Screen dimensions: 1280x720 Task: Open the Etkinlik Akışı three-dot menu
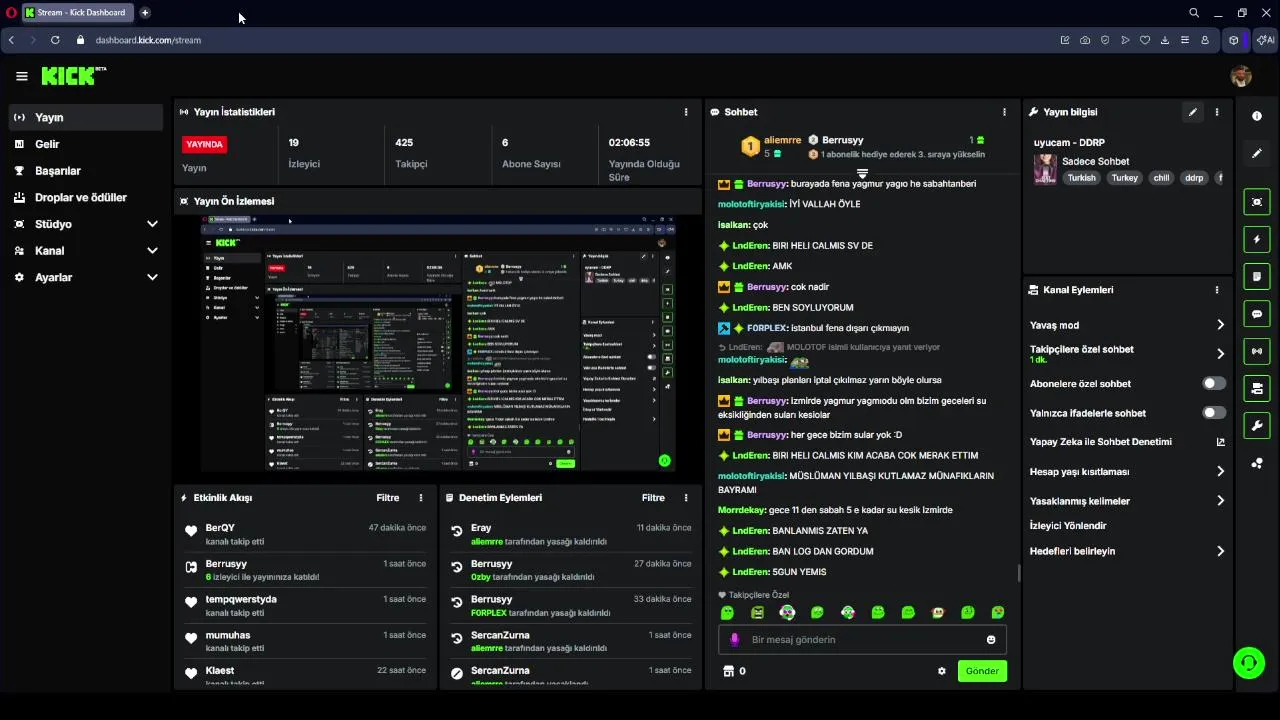tap(421, 498)
